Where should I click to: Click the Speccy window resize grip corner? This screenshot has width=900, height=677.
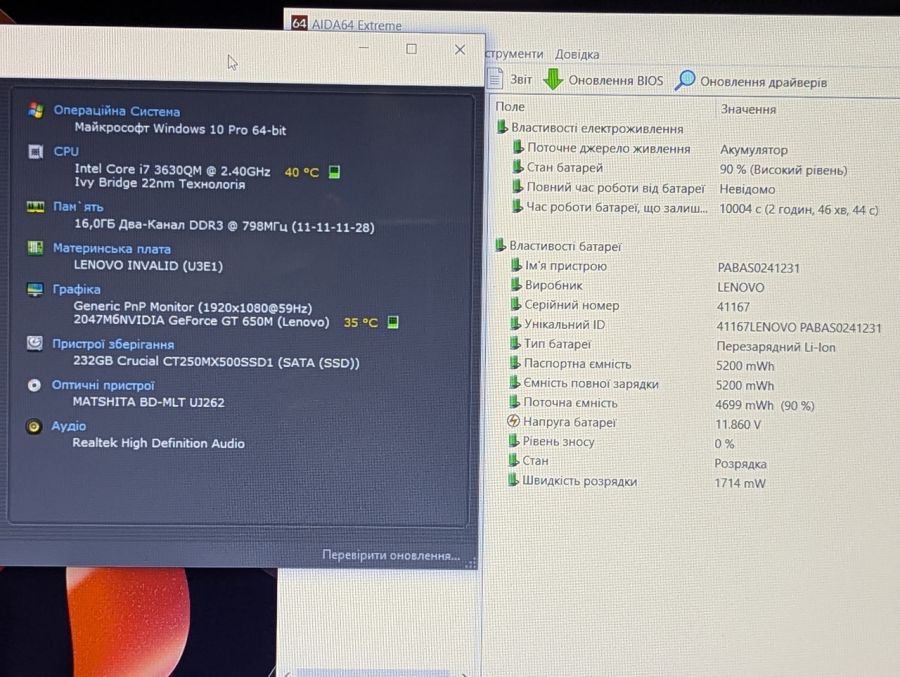[471, 564]
